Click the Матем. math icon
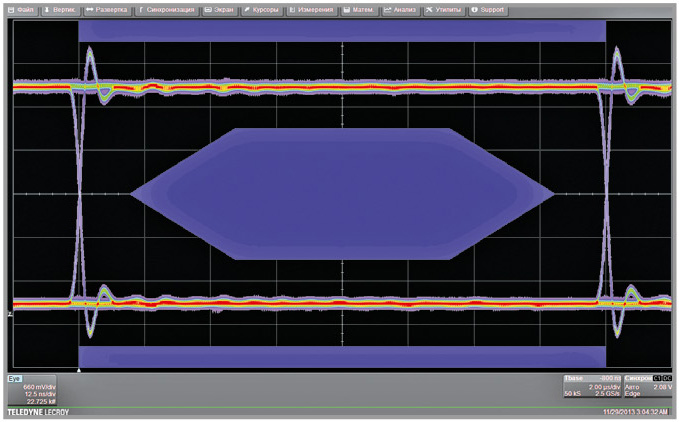Screen dimensions: 679x422 346,9
